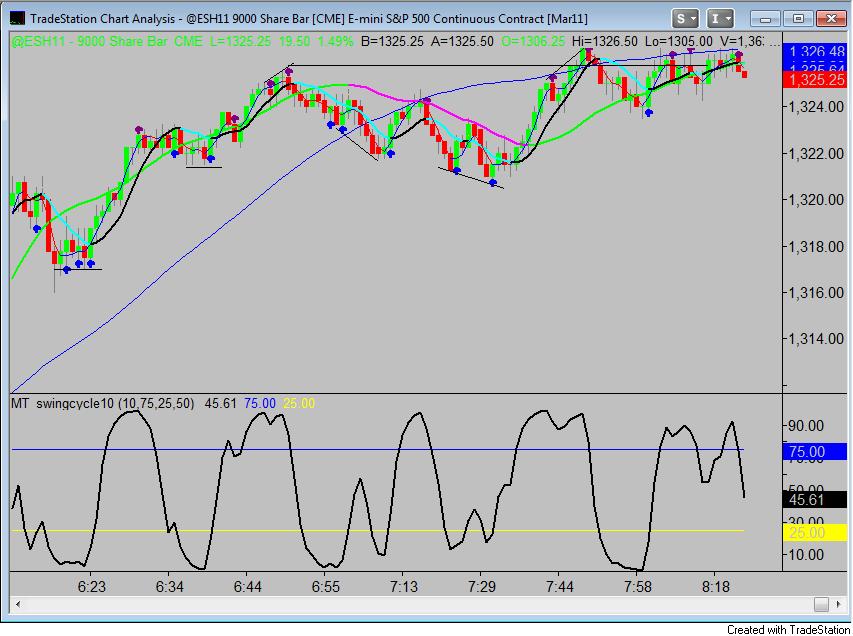Minimize the Chart Analysis window
This screenshot has height=636, width=853.
765,19
